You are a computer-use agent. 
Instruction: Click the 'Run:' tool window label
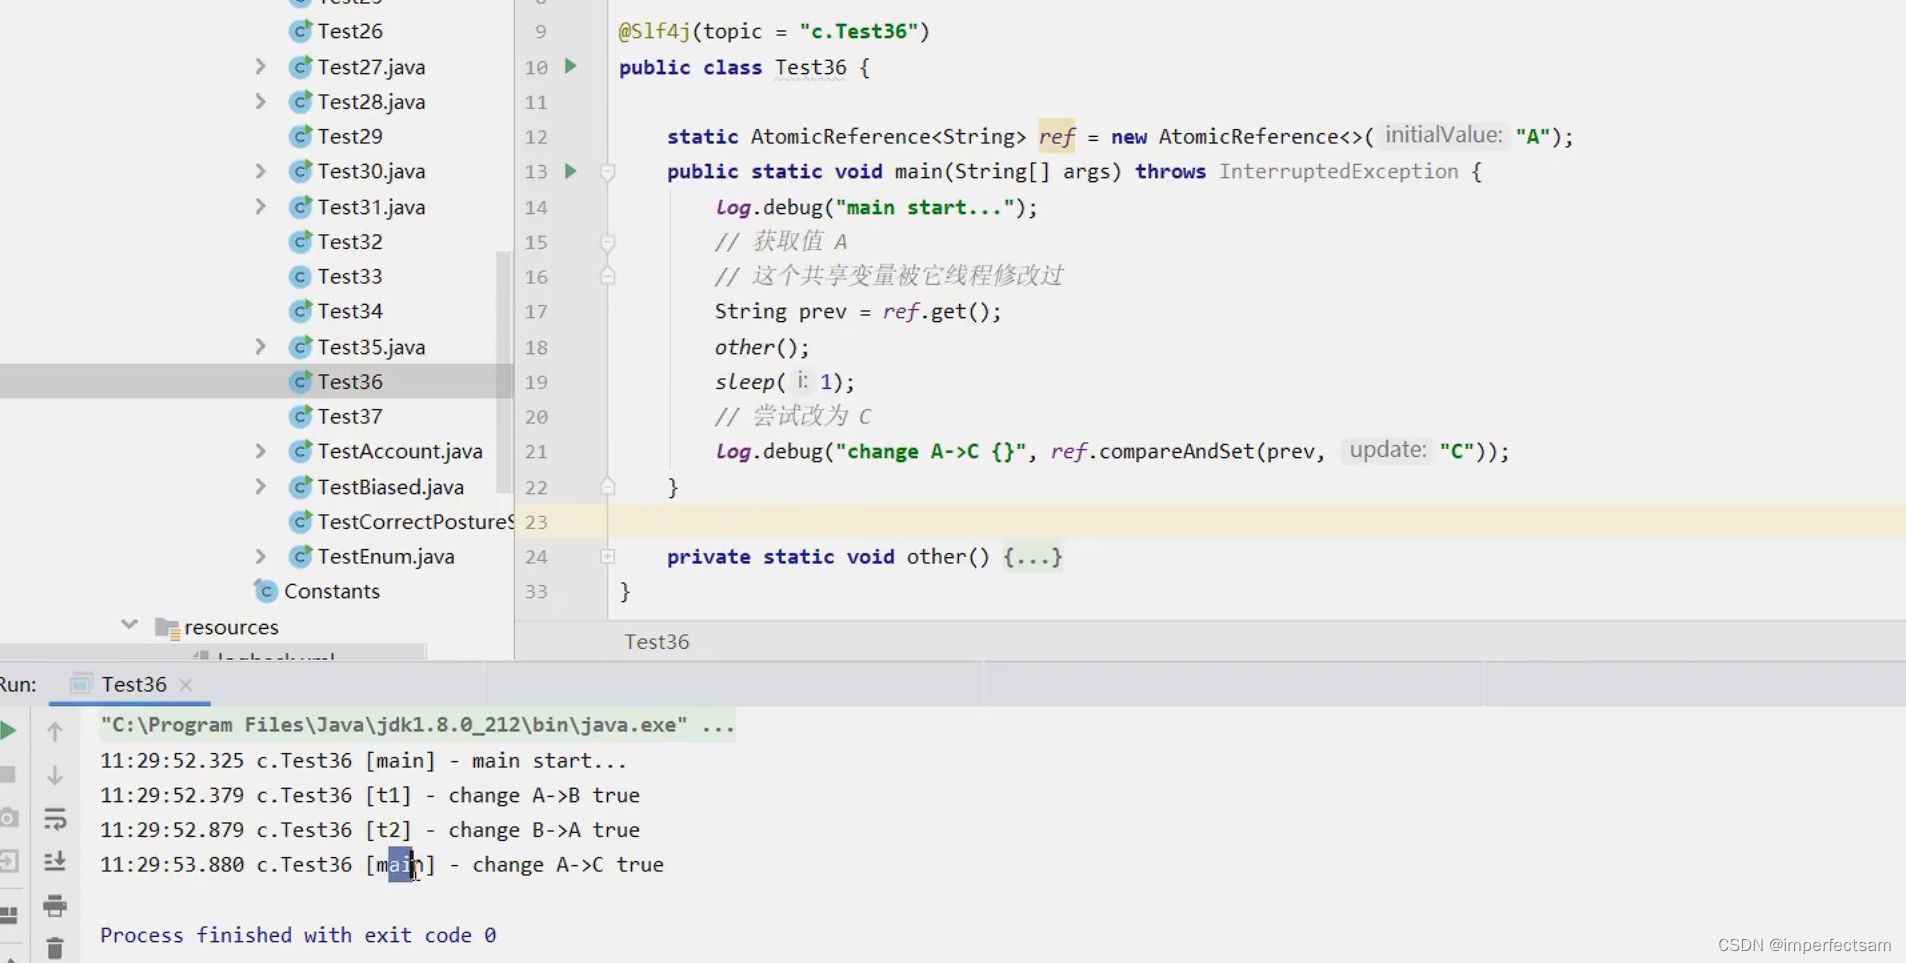tap(18, 685)
